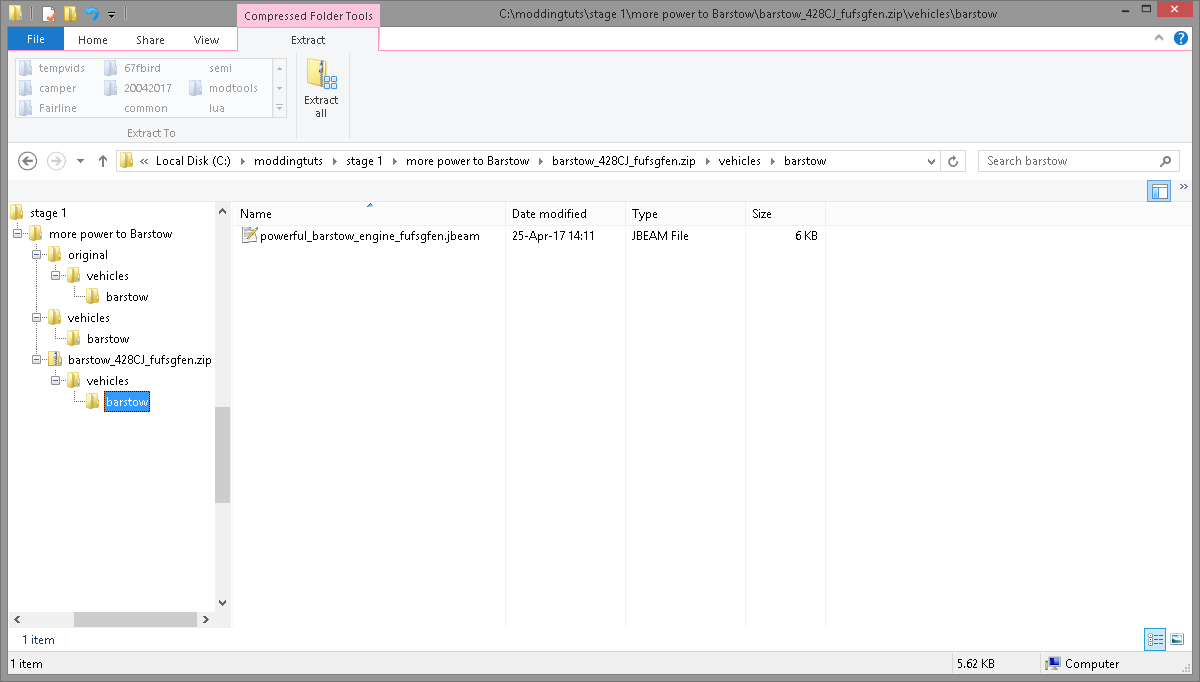Click semi destination in Extract To gallery

click(x=220, y=68)
